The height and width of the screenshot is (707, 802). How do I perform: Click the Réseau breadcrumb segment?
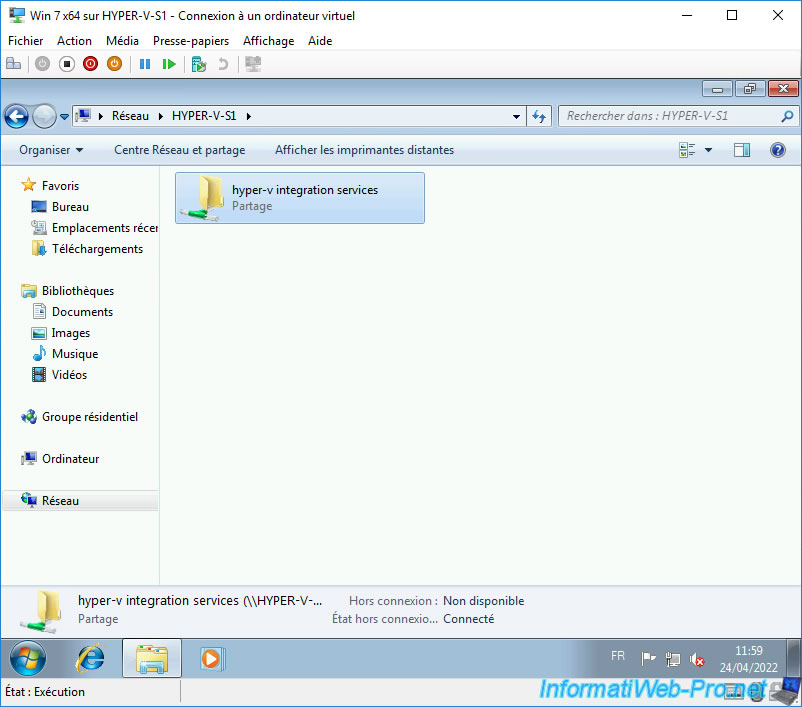point(130,116)
